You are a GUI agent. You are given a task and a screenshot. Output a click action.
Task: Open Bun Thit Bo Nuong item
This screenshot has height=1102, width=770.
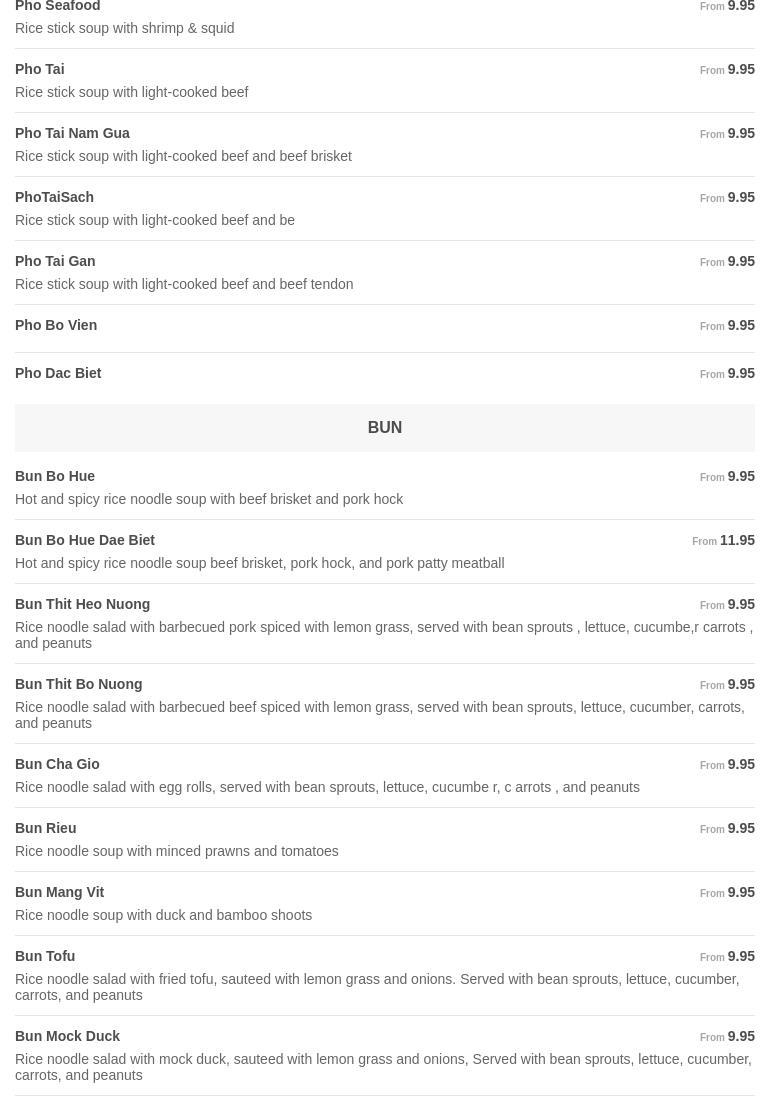coord(78,684)
